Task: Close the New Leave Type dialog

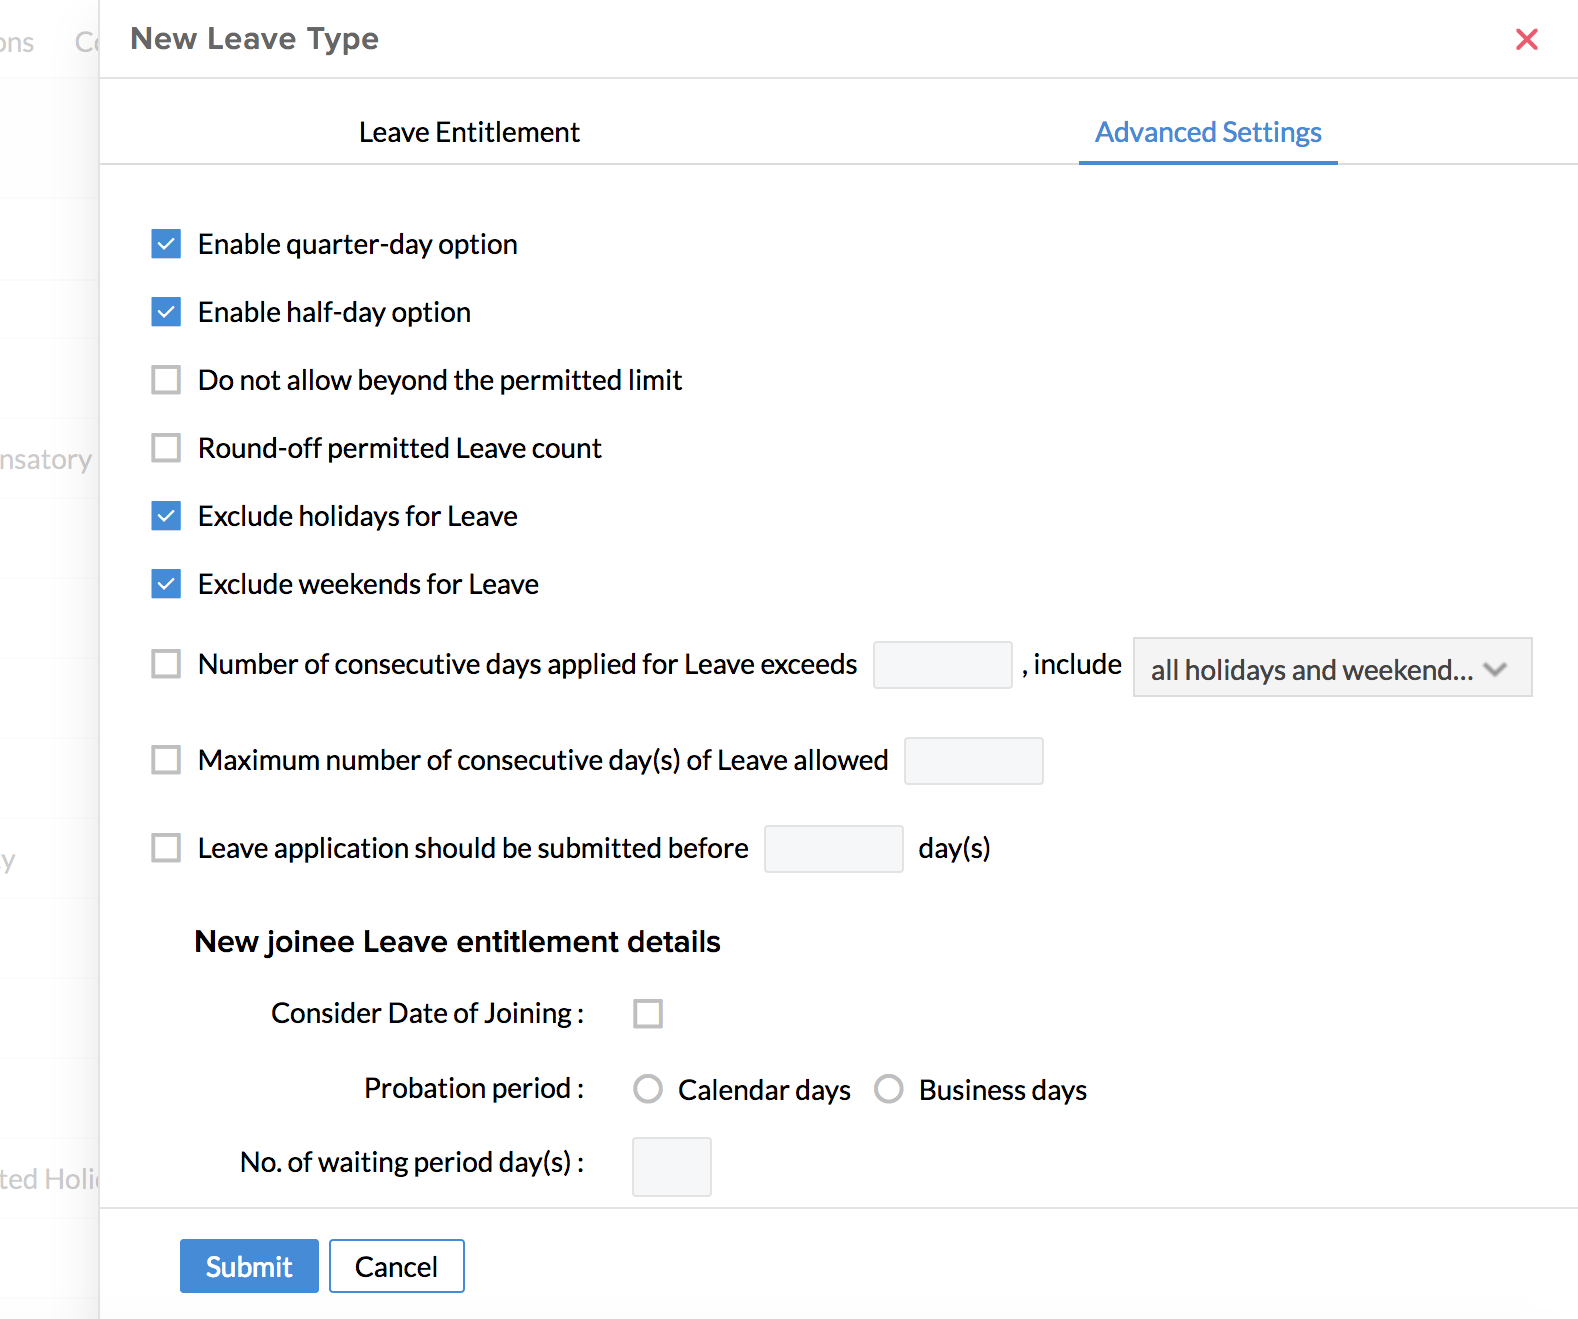Action: [1526, 39]
